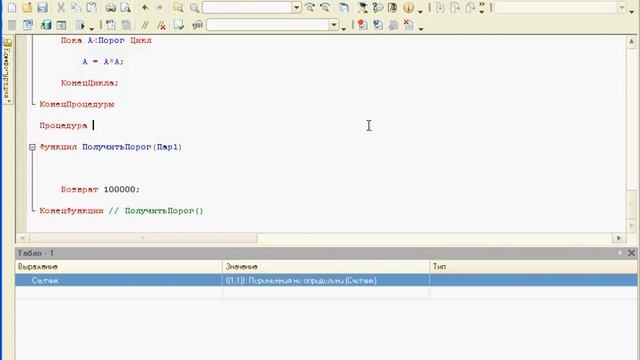Click on the А = А*А line
This screenshot has height=360, width=640.
coord(103,62)
